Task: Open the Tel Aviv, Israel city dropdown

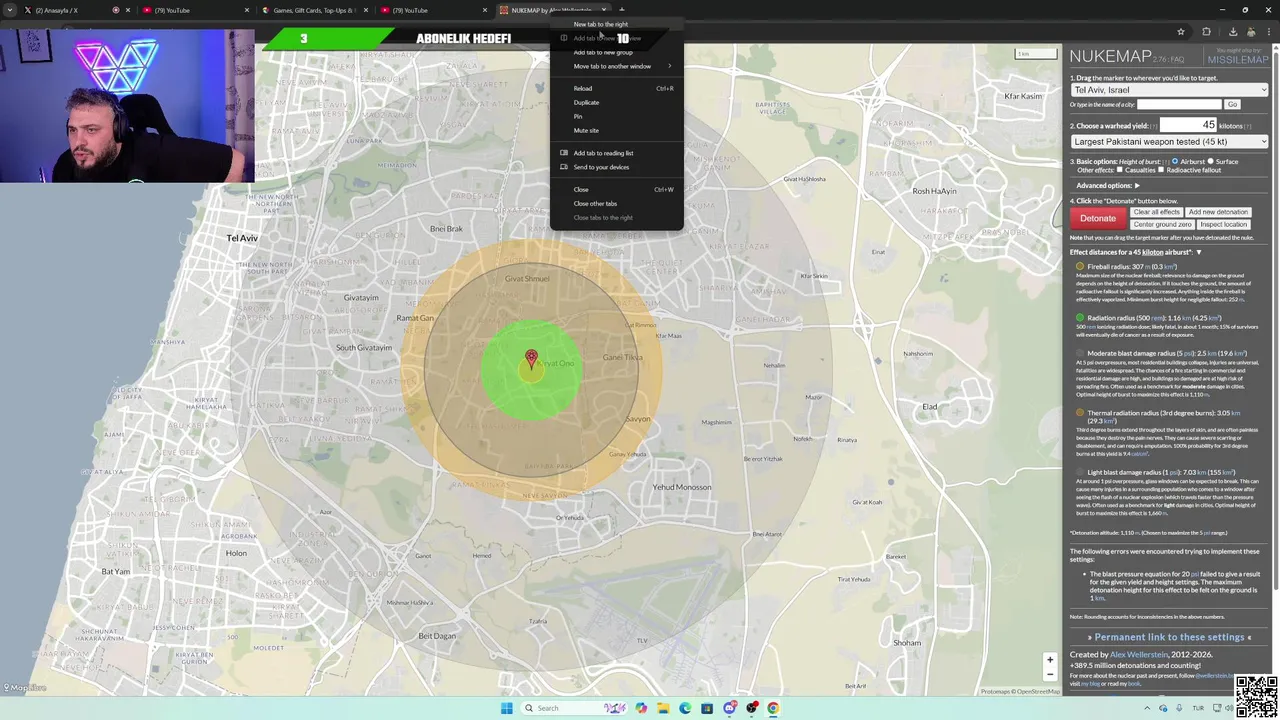Action: (1169, 90)
